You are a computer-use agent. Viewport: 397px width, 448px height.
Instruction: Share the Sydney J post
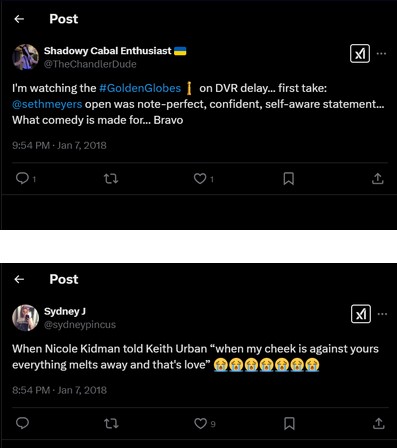pos(378,423)
